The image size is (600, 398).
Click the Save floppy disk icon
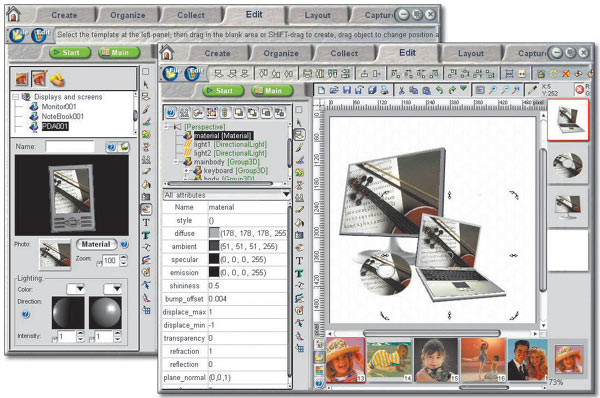tap(347, 90)
